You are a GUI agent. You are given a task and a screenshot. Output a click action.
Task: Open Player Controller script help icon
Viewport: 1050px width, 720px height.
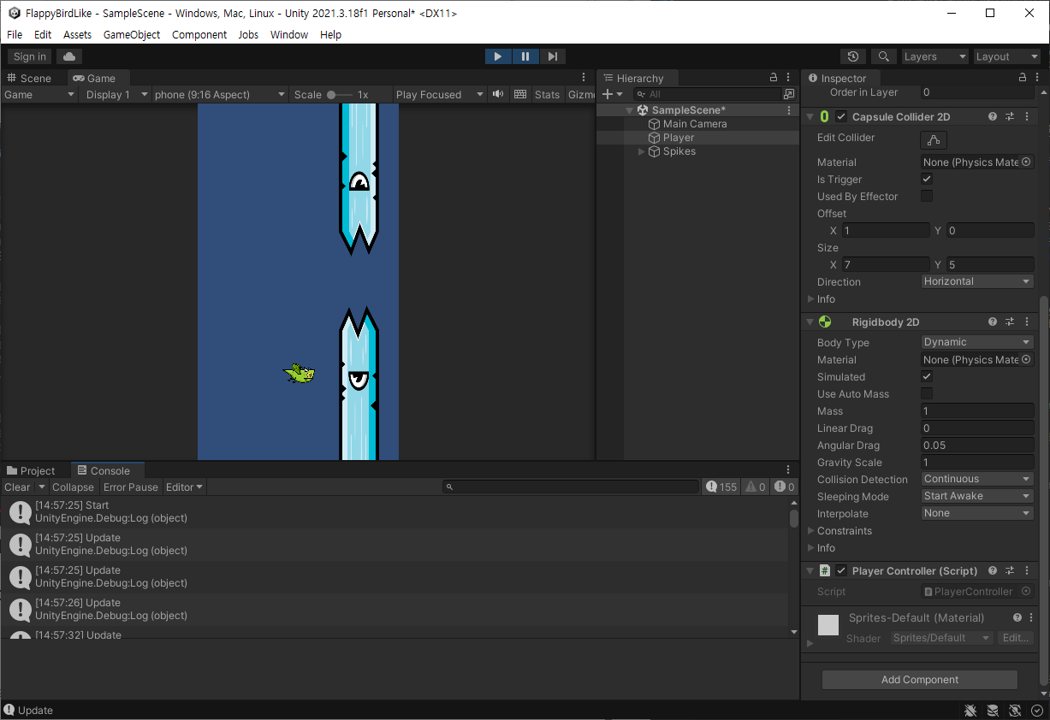[992, 571]
